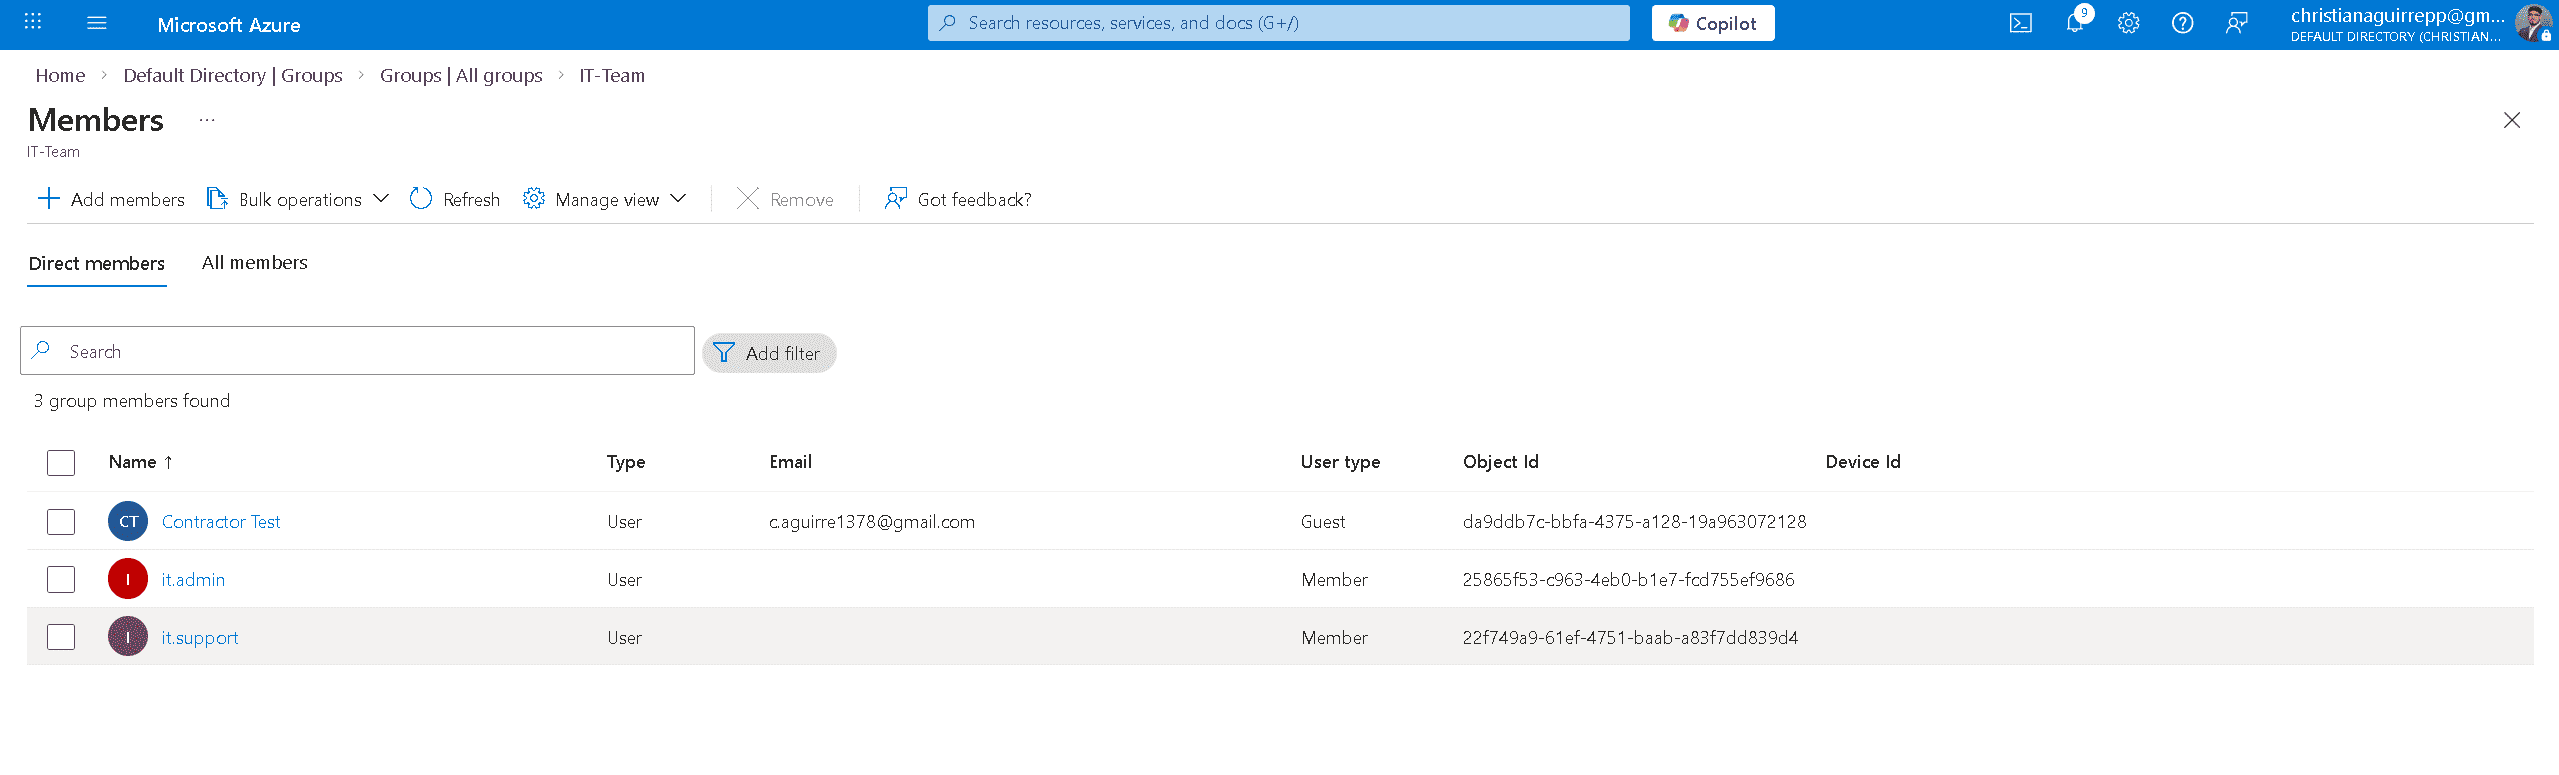Check the select-all members checkbox
2559x775 pixels.
61,463
